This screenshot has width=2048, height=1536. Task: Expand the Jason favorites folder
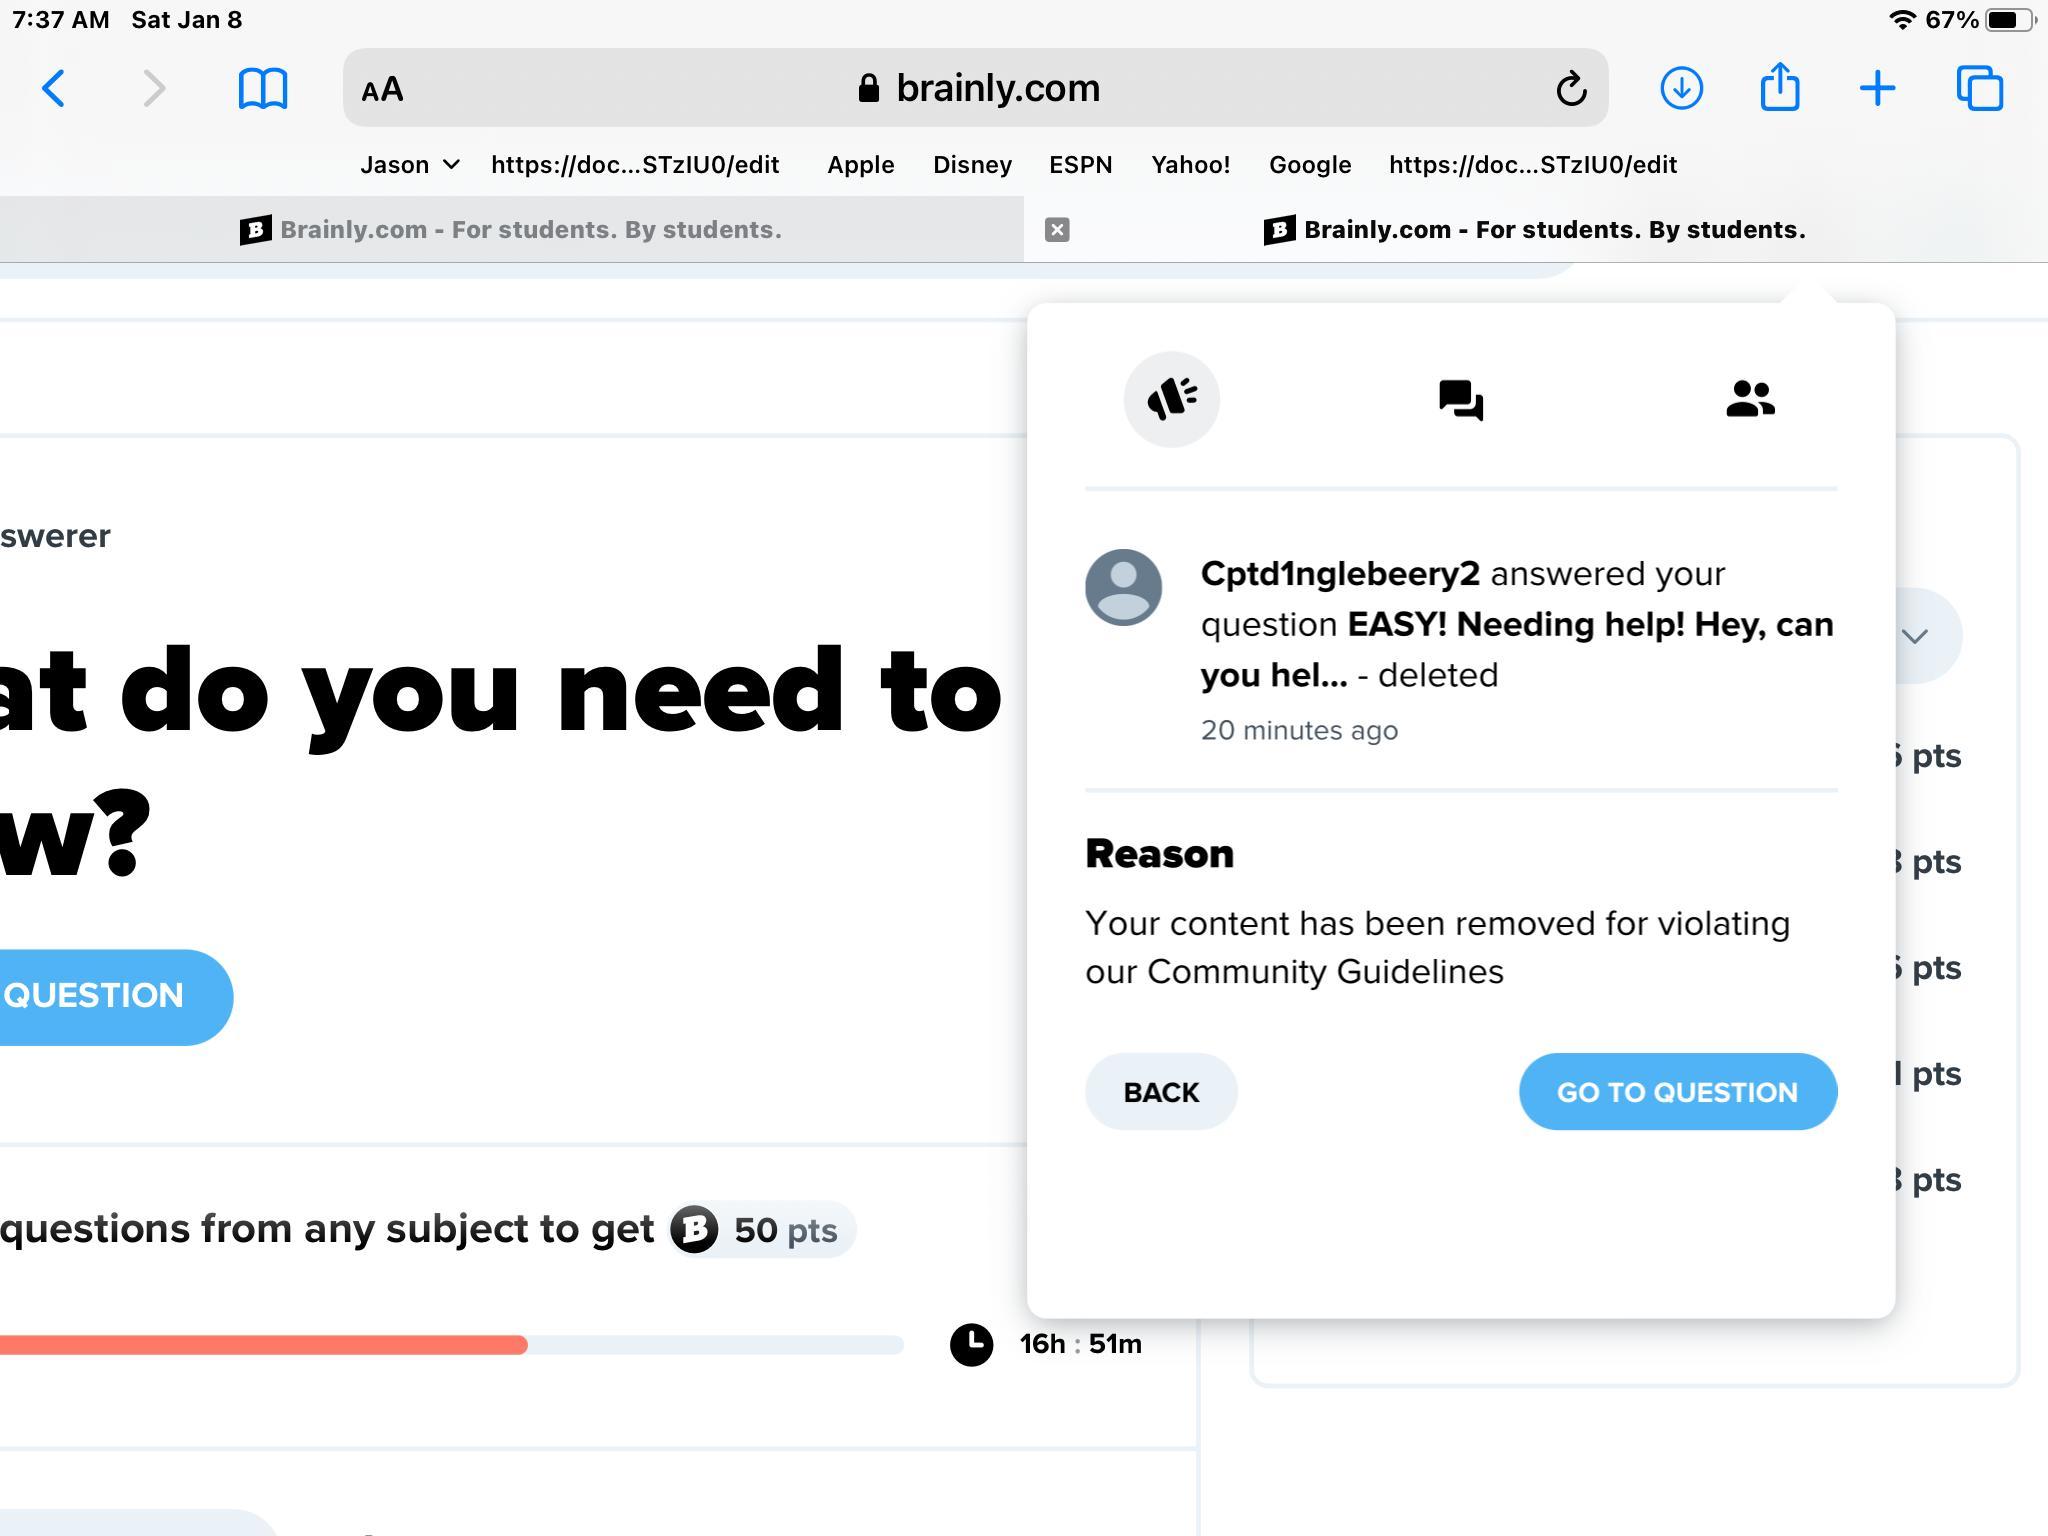pyautogui.click(x=409, y=165)
